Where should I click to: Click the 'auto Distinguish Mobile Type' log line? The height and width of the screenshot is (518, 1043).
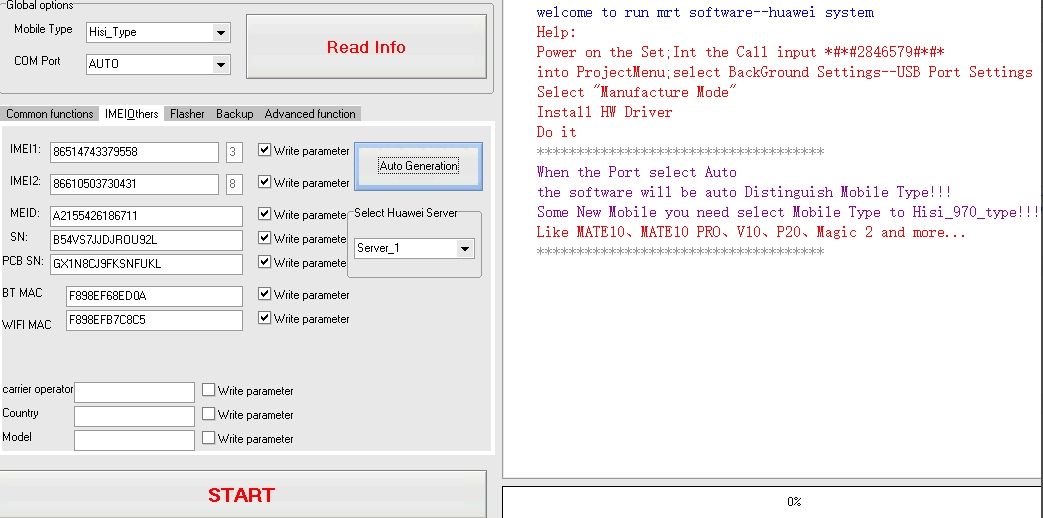point(744,192)
